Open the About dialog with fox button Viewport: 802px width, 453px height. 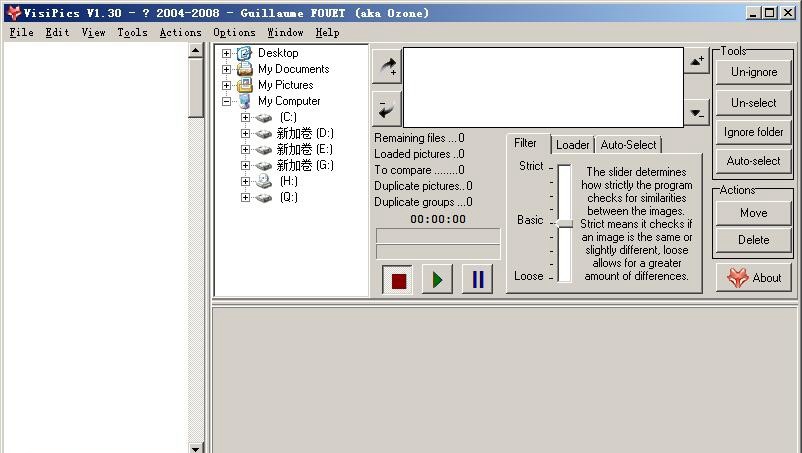[x=754, y=278]
